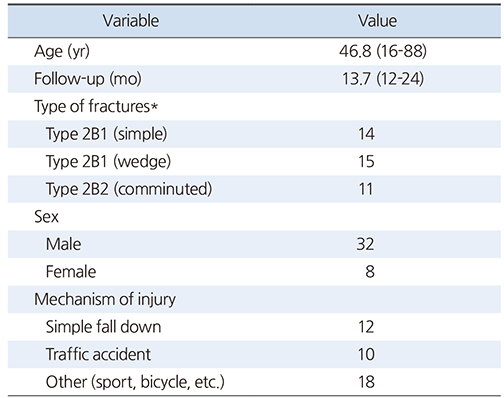Select the Traffic accident row label
Viewport: 504px width, 398px height.
[x=98, y=354]
